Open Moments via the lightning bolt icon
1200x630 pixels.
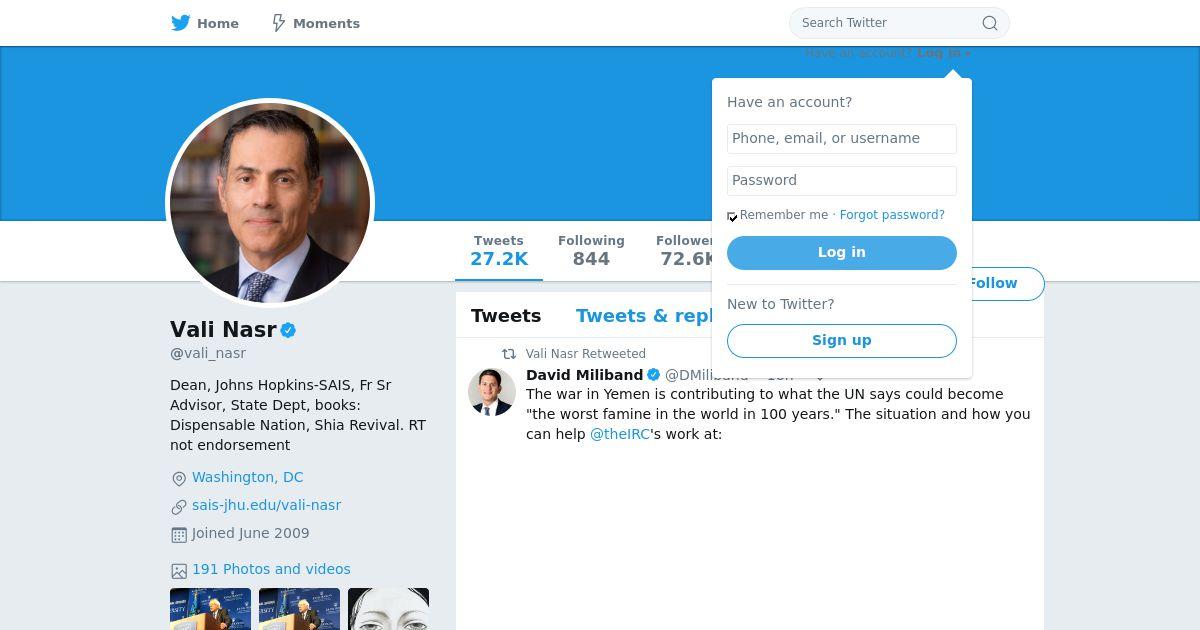279,23
